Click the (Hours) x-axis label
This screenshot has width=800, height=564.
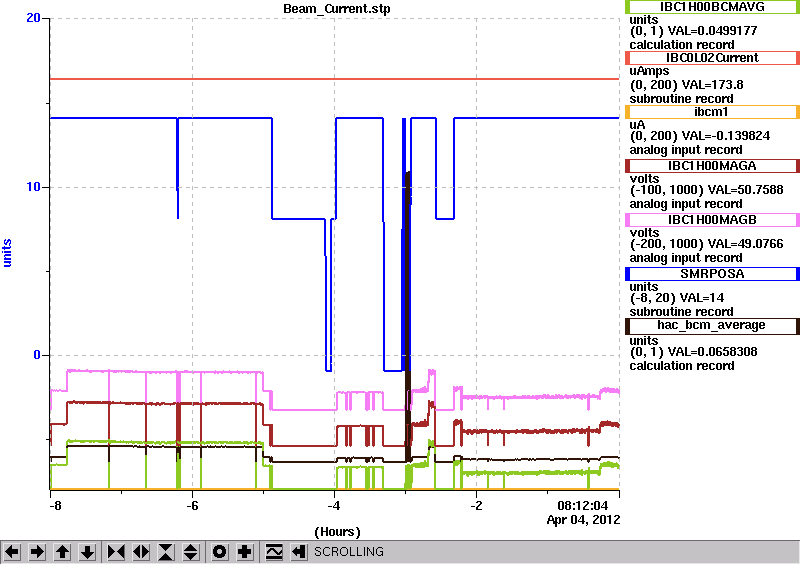coord(337,532)
